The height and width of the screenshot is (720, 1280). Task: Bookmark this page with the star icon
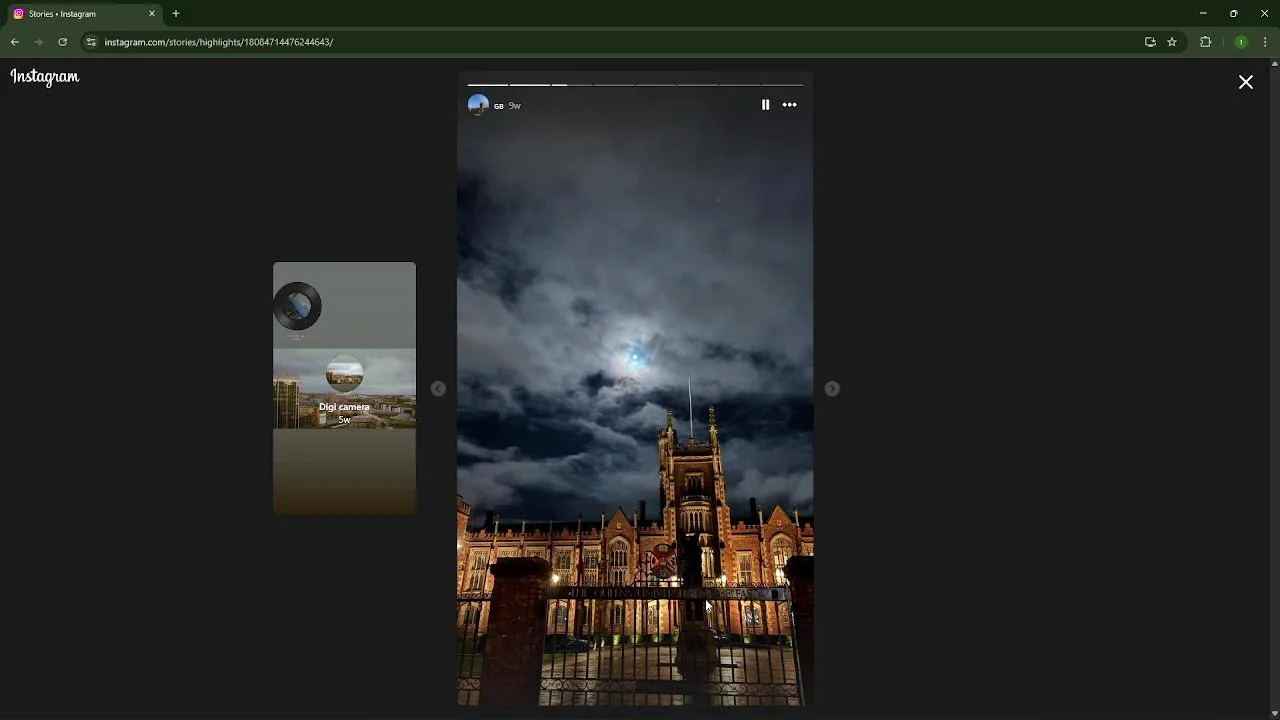pyautogui.click(x=1172, y=42)
